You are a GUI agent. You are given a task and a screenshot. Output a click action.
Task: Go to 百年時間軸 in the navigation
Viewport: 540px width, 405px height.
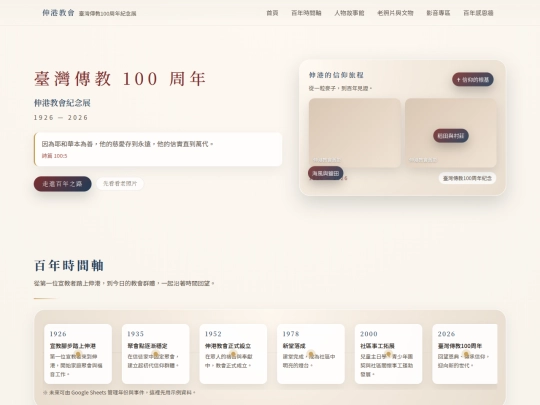306,13
